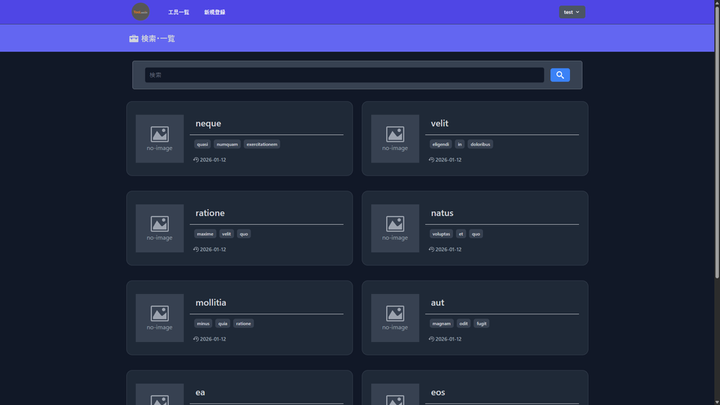The image size is (720, 405).
Task: Select the fugit tag
Action: pos(481,323)
